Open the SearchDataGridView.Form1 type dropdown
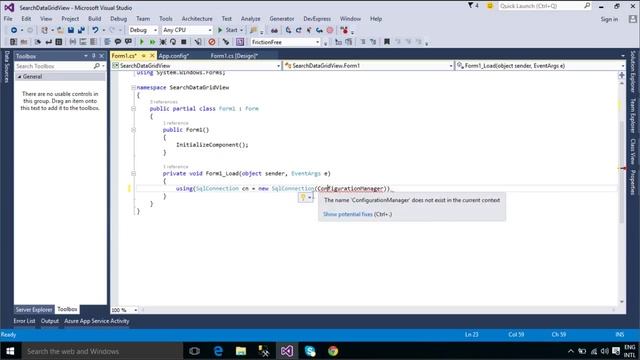 (x=369, y=66)
